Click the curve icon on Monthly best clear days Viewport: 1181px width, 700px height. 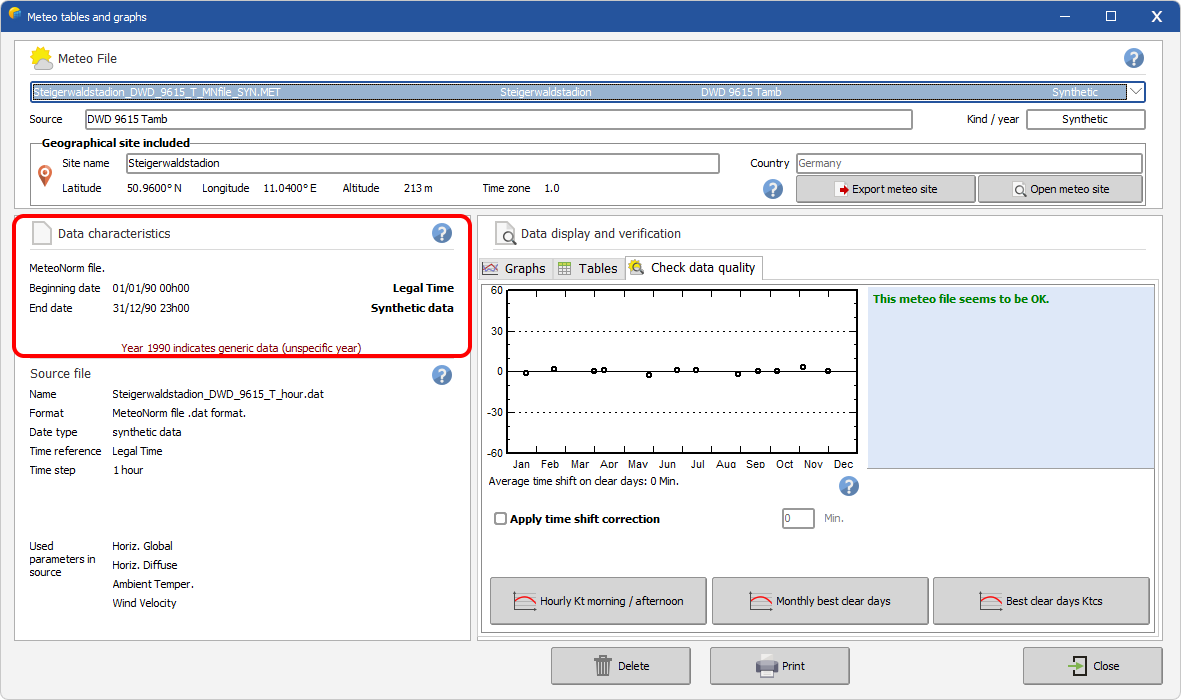(761, 601)
